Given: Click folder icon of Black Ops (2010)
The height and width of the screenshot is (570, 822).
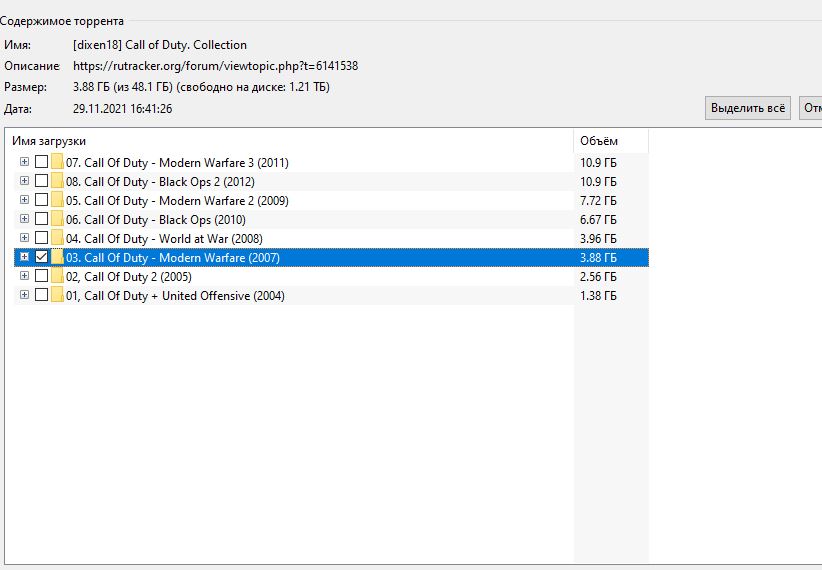Looking at the screenshot, I should pyautogui.click(x=57, y=220).
